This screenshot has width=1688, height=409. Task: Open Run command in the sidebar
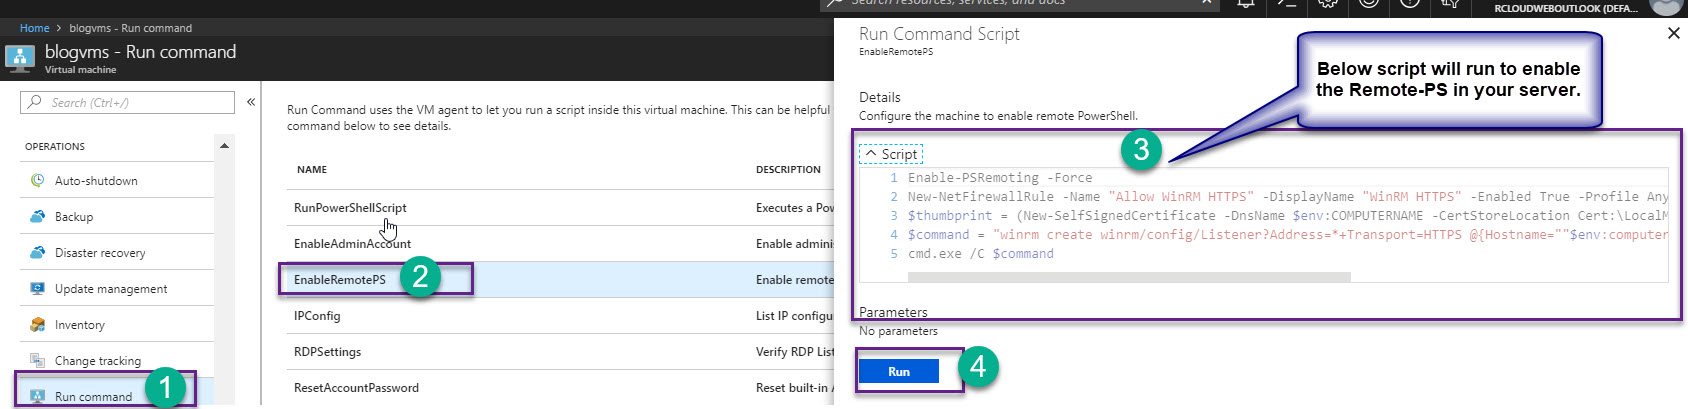93,396
